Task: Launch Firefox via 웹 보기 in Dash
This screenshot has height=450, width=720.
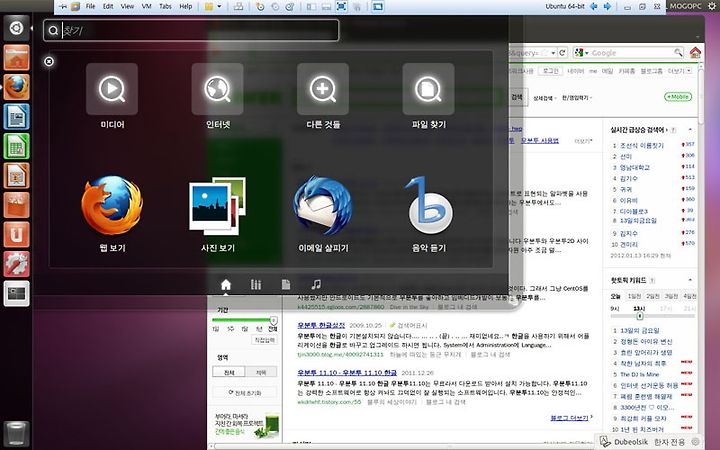Action: point(112,214)
